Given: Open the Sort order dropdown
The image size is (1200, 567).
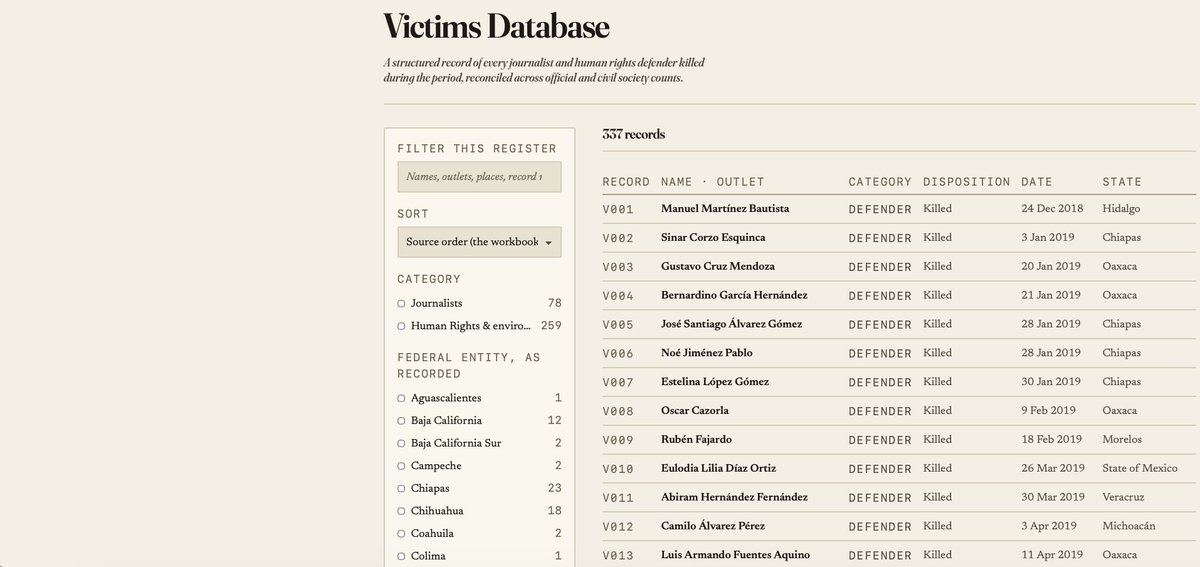Looking at the screenshot, I should 479,242.
